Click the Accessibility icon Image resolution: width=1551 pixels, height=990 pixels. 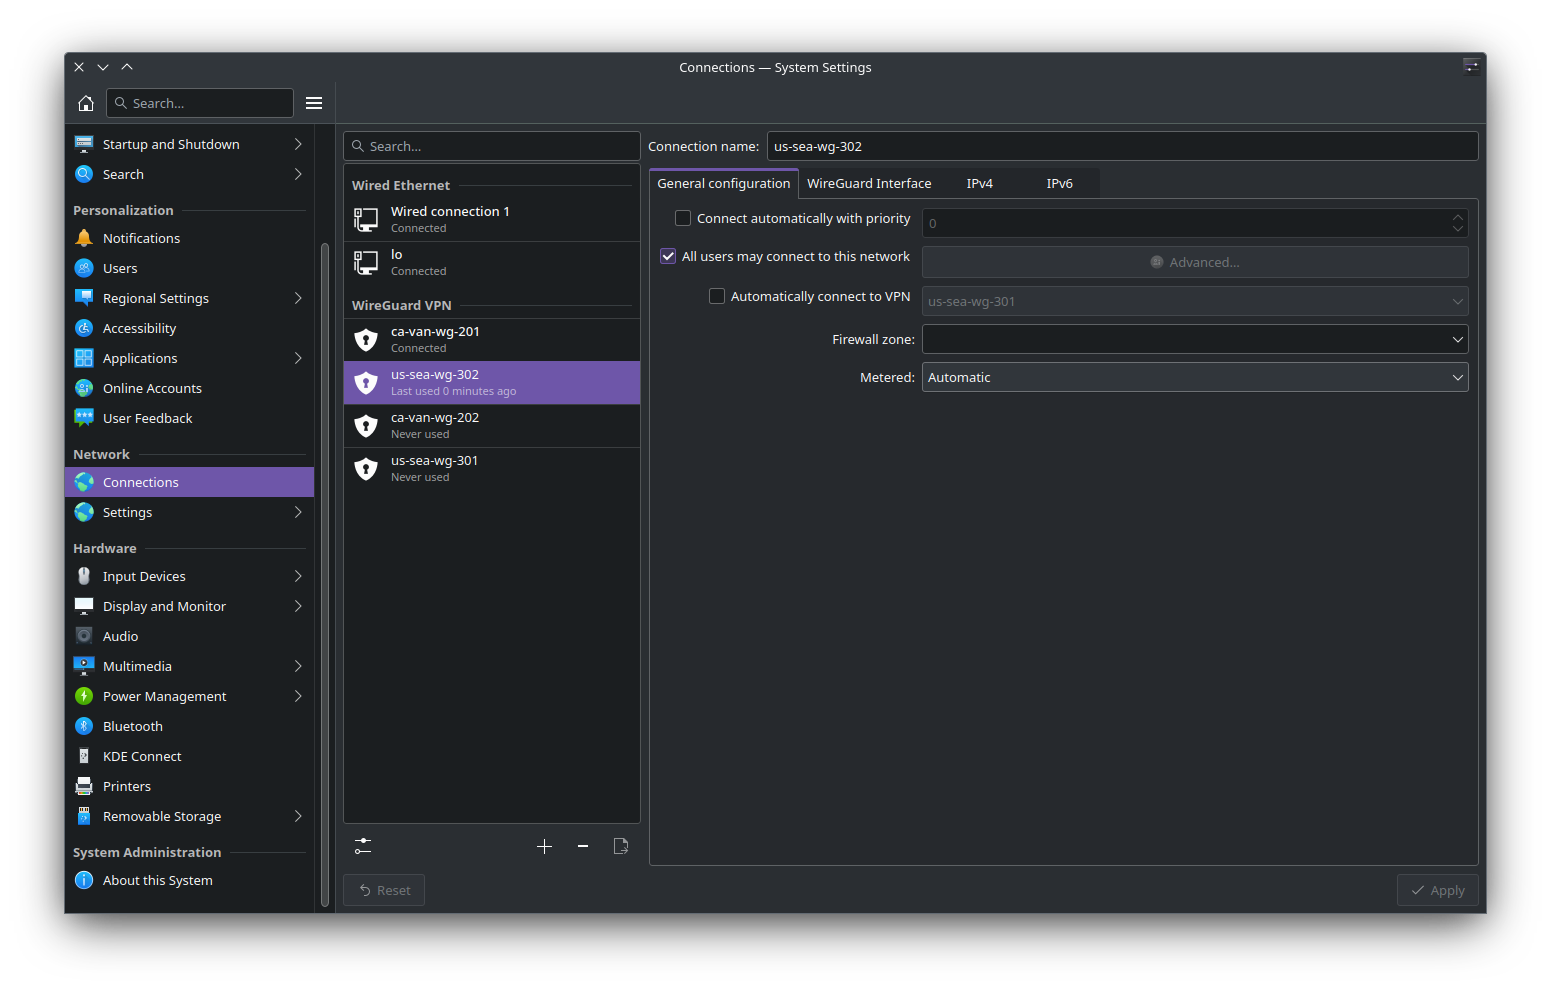pyautogui.click(x=84, y=328)
